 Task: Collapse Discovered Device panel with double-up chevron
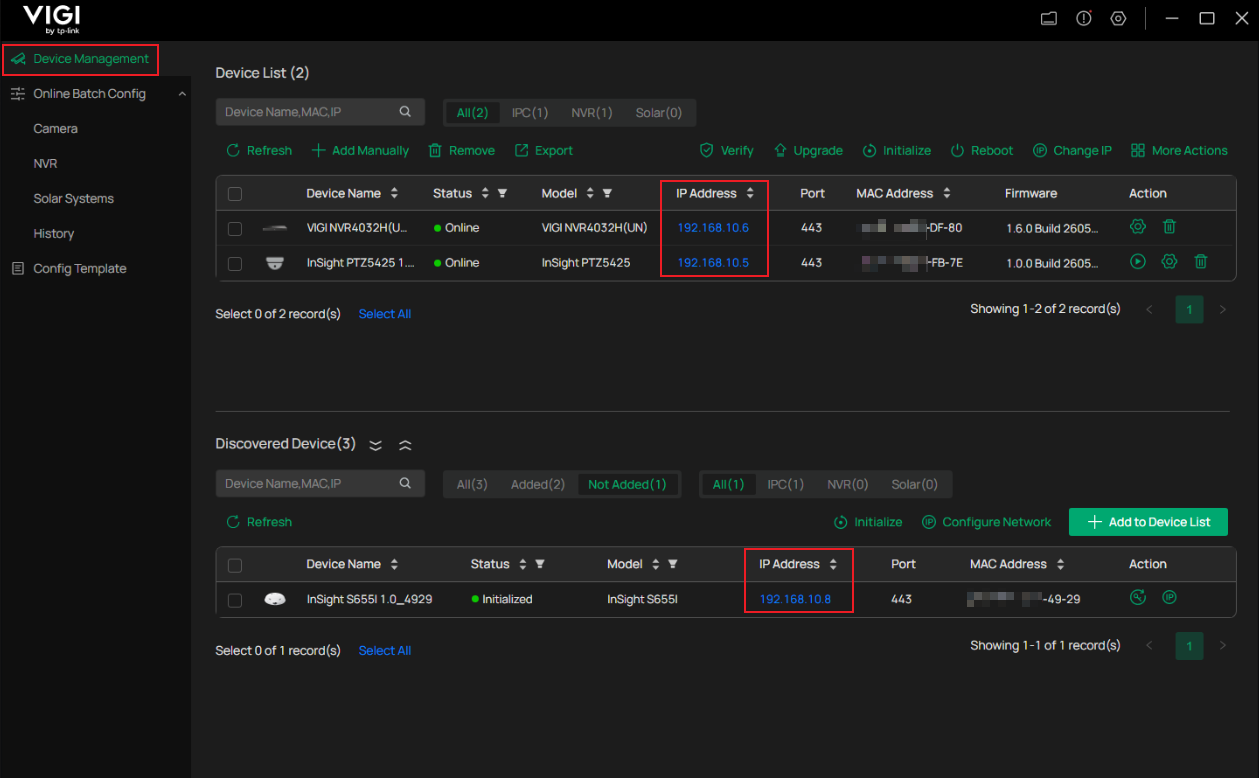[x=405, y=444]
